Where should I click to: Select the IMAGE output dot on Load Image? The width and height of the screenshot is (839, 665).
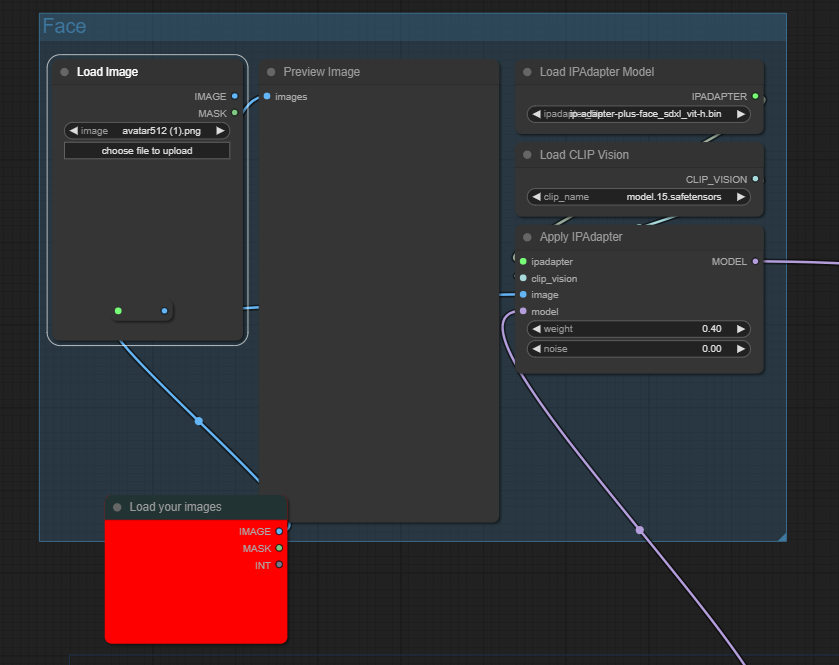pyautogui.click(x=236, y=96)
